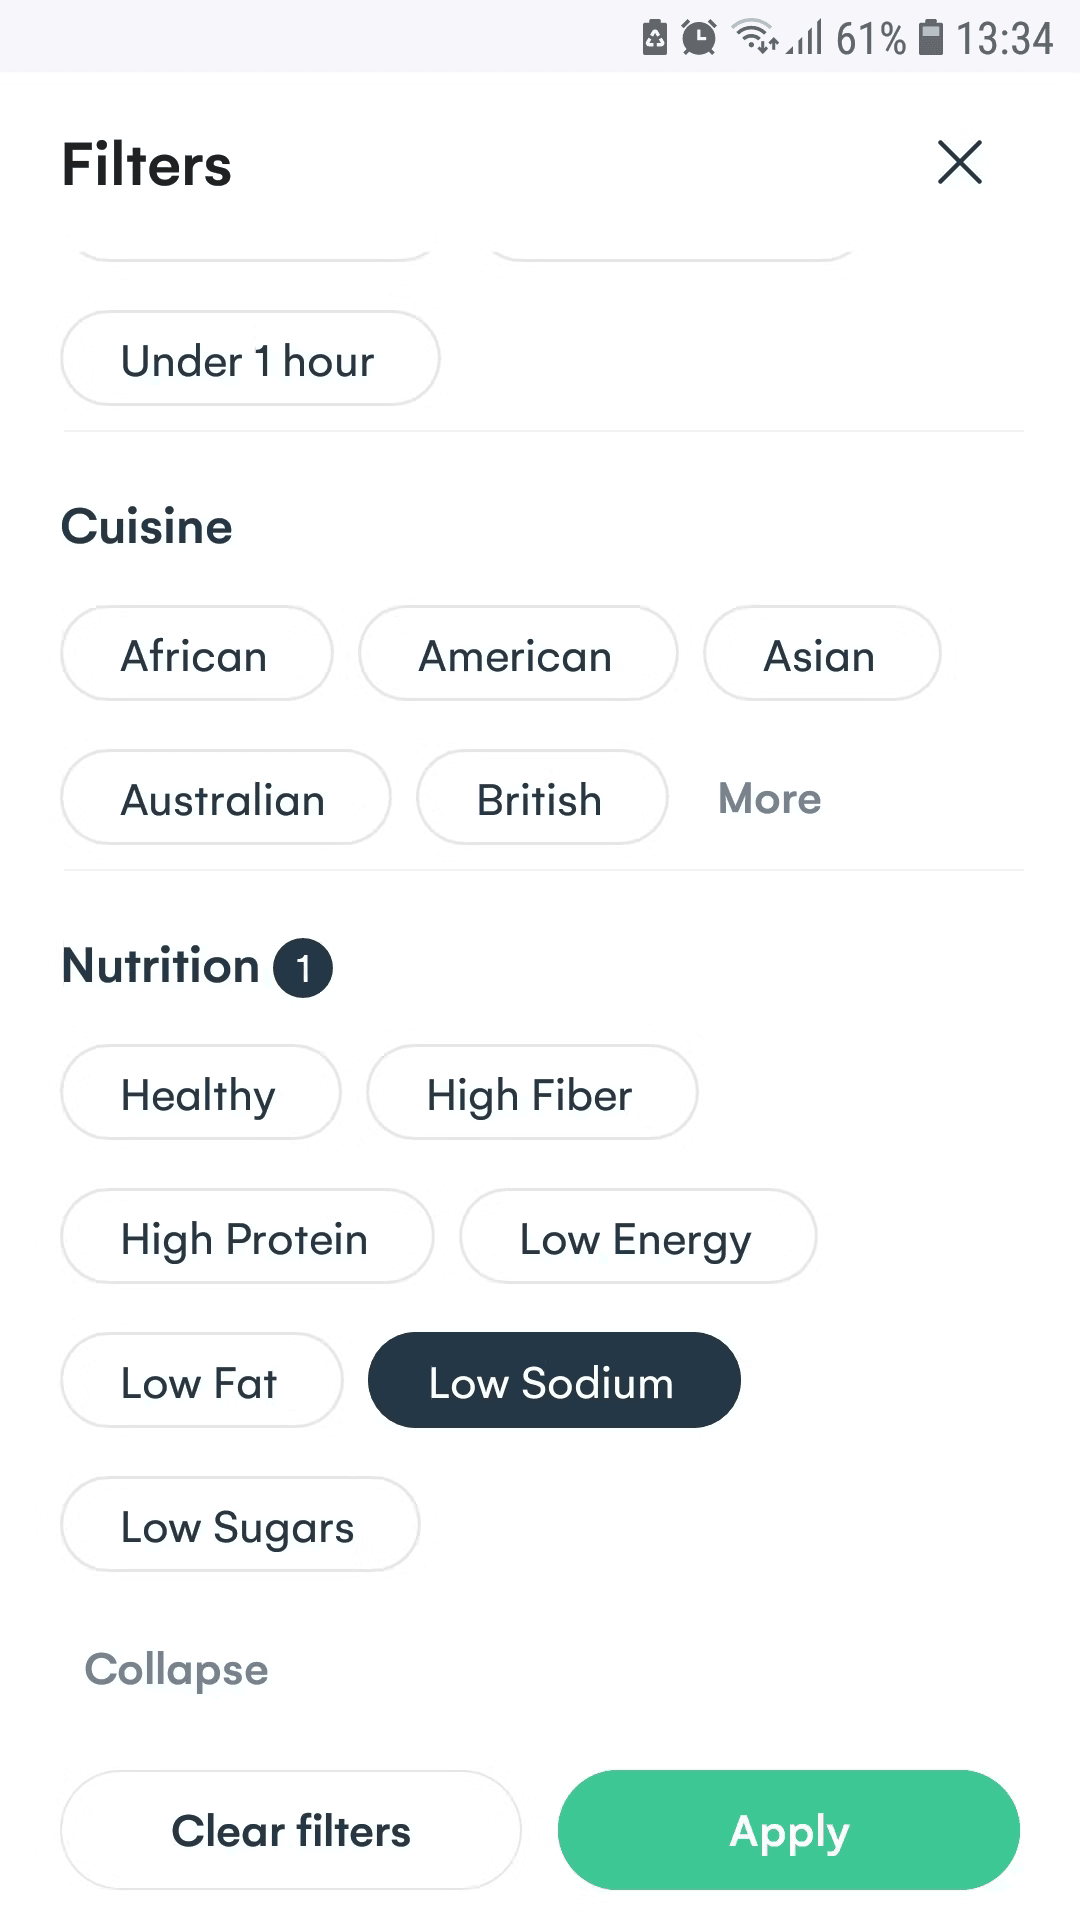Select the High Protein filter
This screenshot has width=1080, height=1920.
[x=246, y=1237]
